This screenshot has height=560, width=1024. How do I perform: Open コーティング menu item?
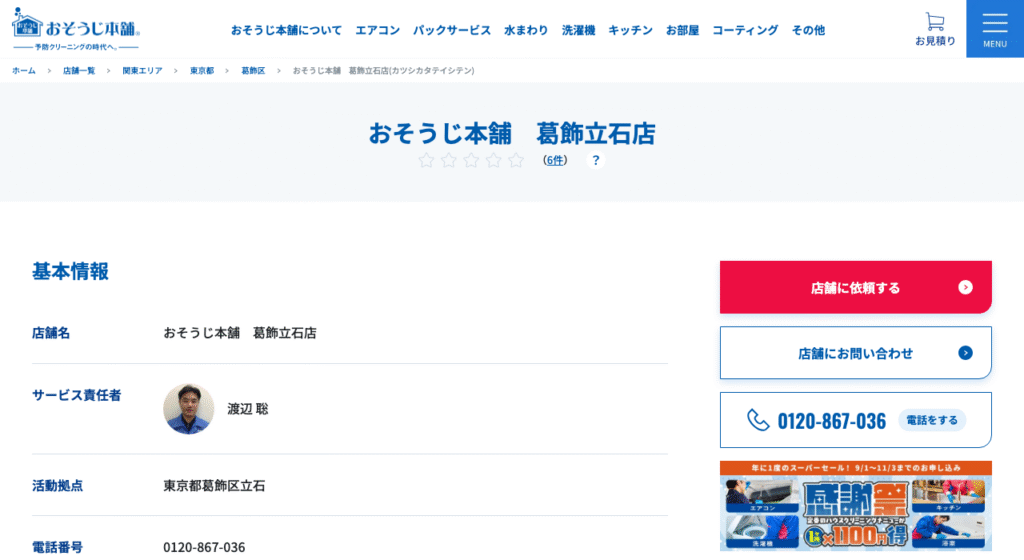[745, 30]
